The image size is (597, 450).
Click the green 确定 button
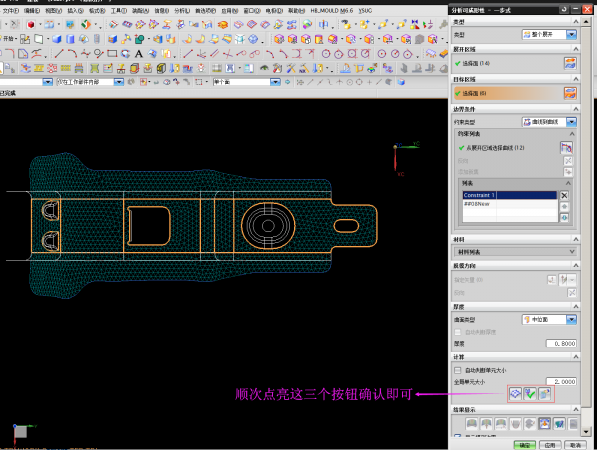(x=525, y=445)
